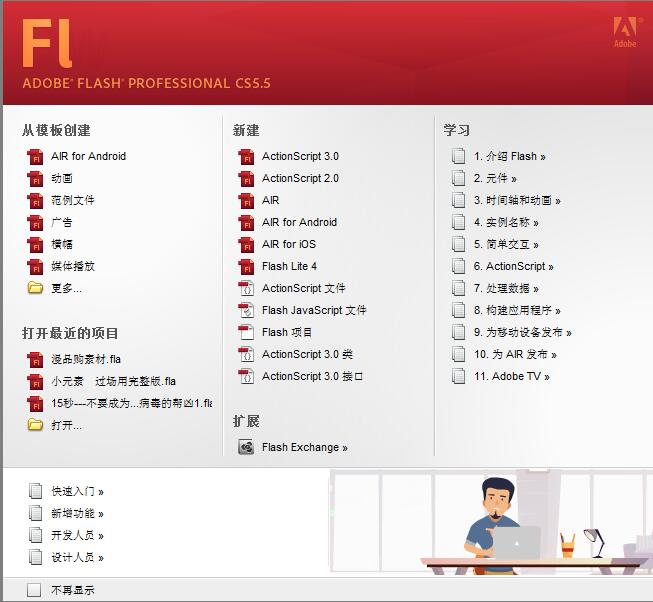Click the page icon beside 11. Adobe TV
The width and height of the screenshot is (653, 602).
[x=459, y=376]
